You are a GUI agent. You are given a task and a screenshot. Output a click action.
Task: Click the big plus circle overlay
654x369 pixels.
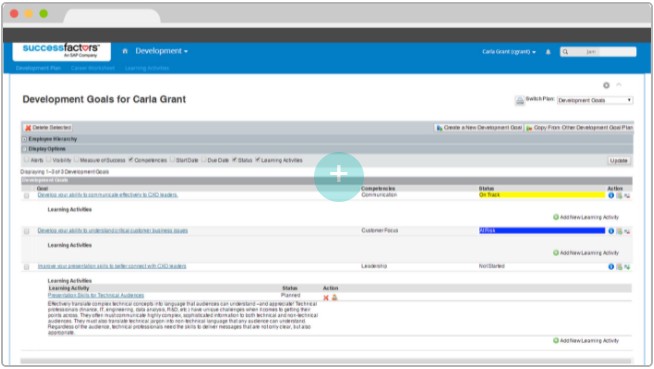339,176
